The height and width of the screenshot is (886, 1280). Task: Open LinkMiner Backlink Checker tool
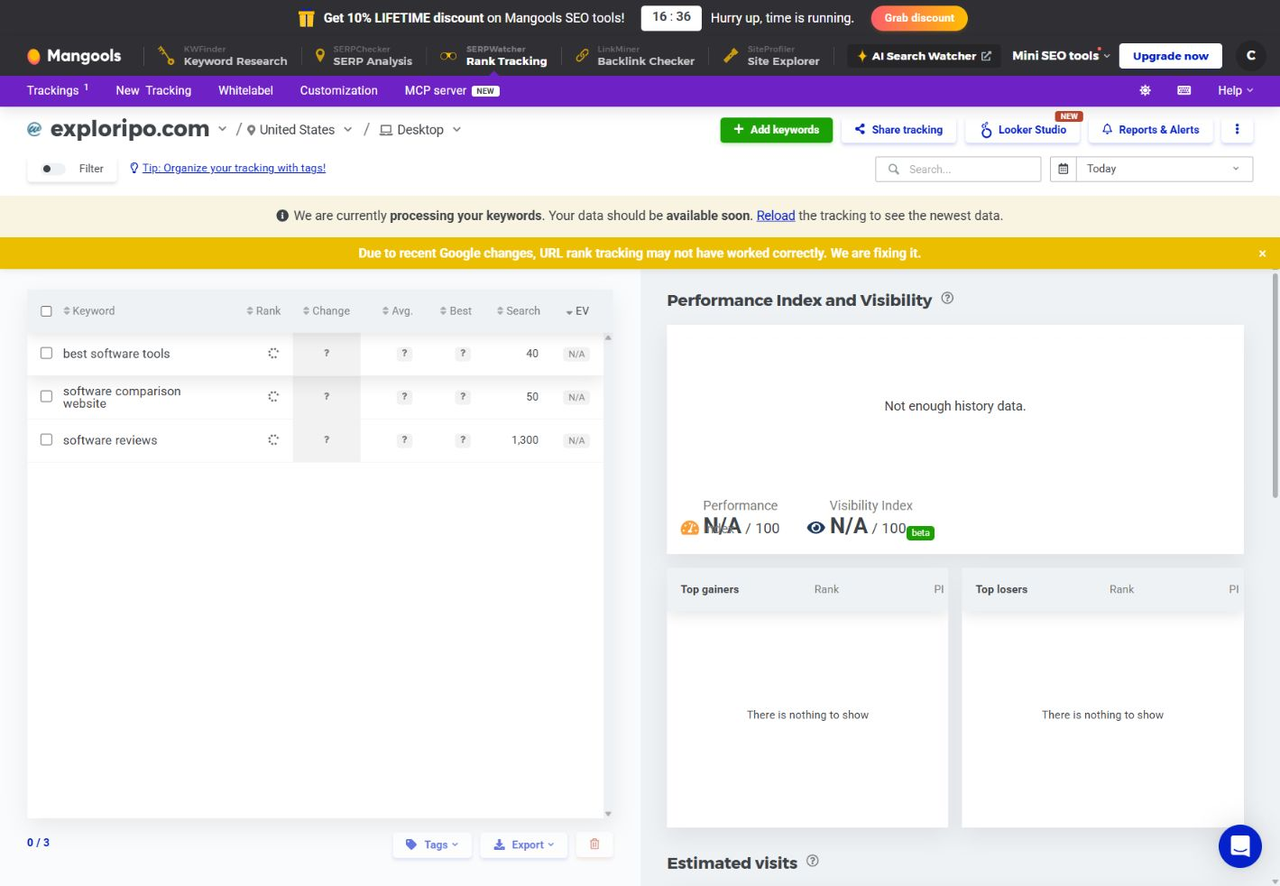click(x=636, y=56)
